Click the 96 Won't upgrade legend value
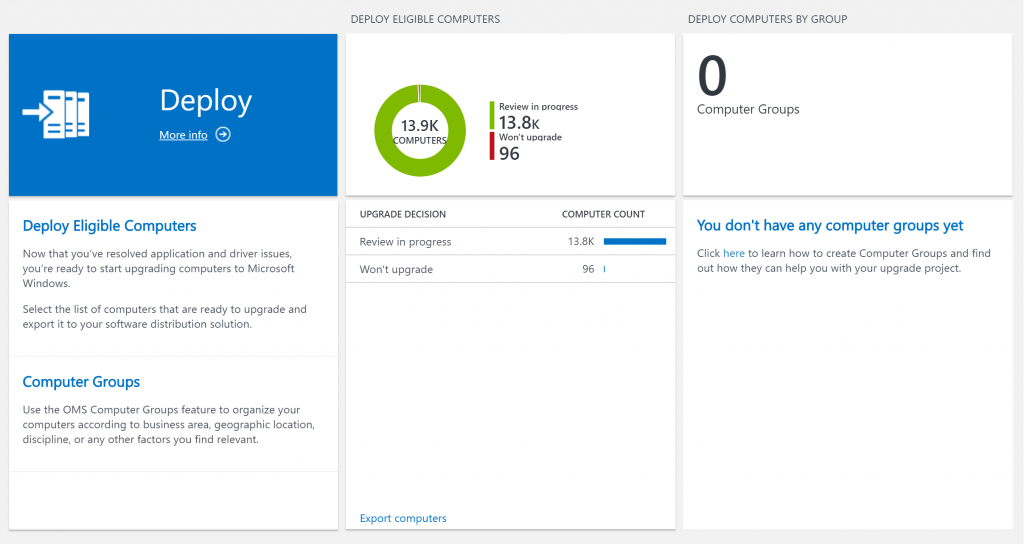Image resolution: width=1024 pixels, height=544 pixels. click(x=509, y=154)
